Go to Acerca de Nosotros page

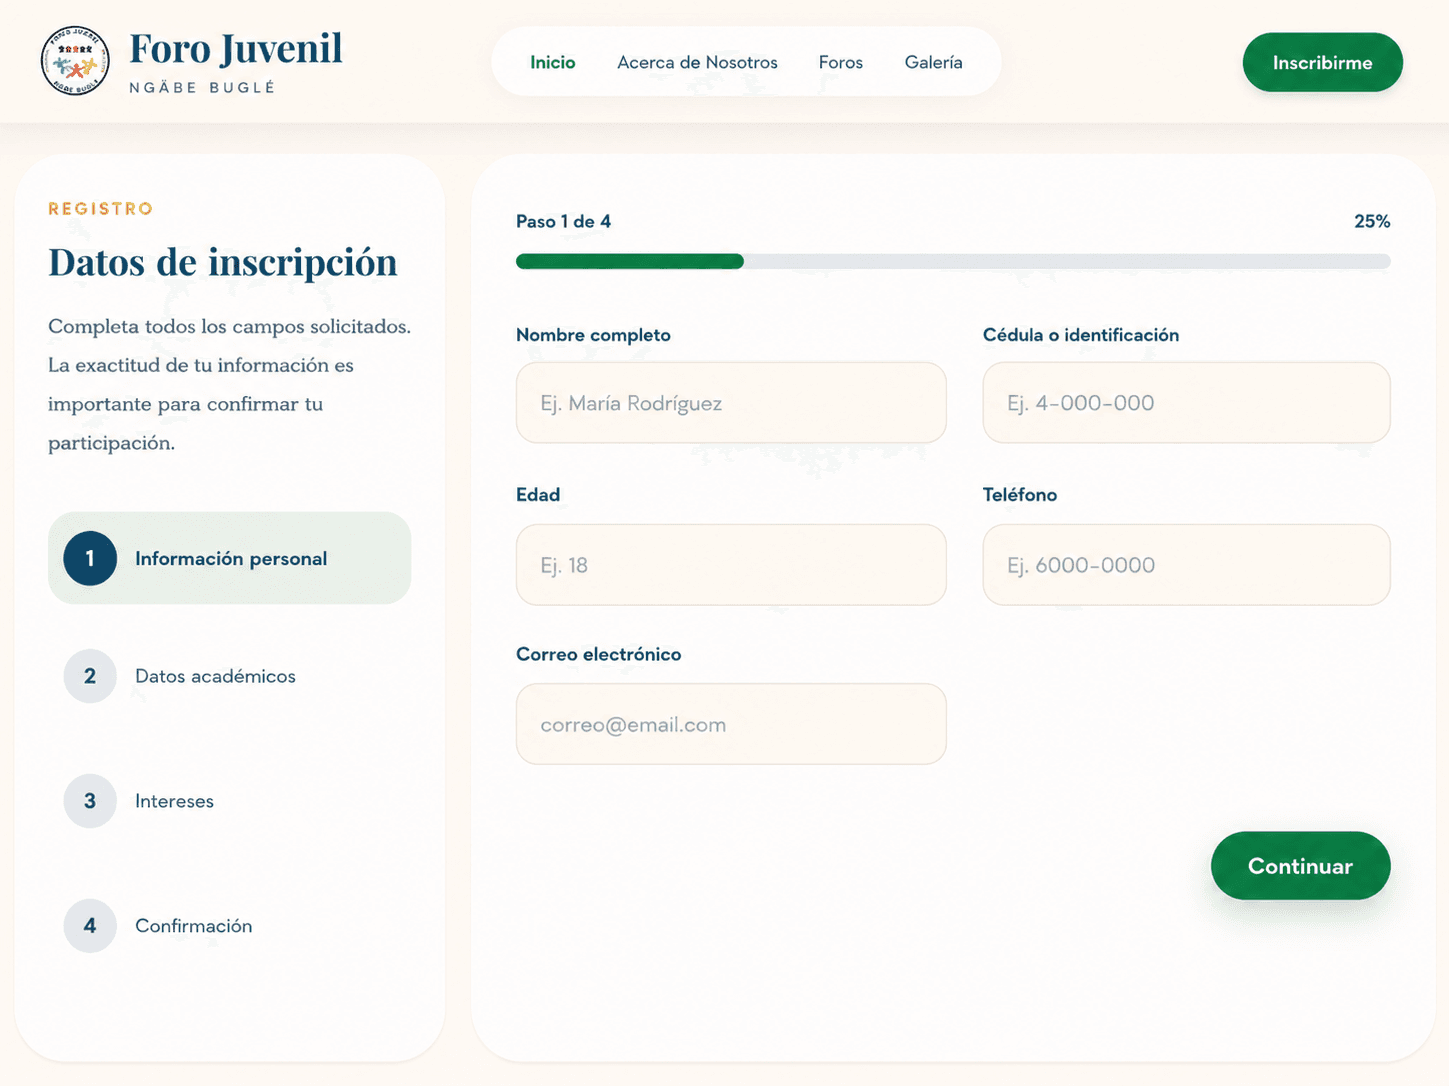coord(697,62)
